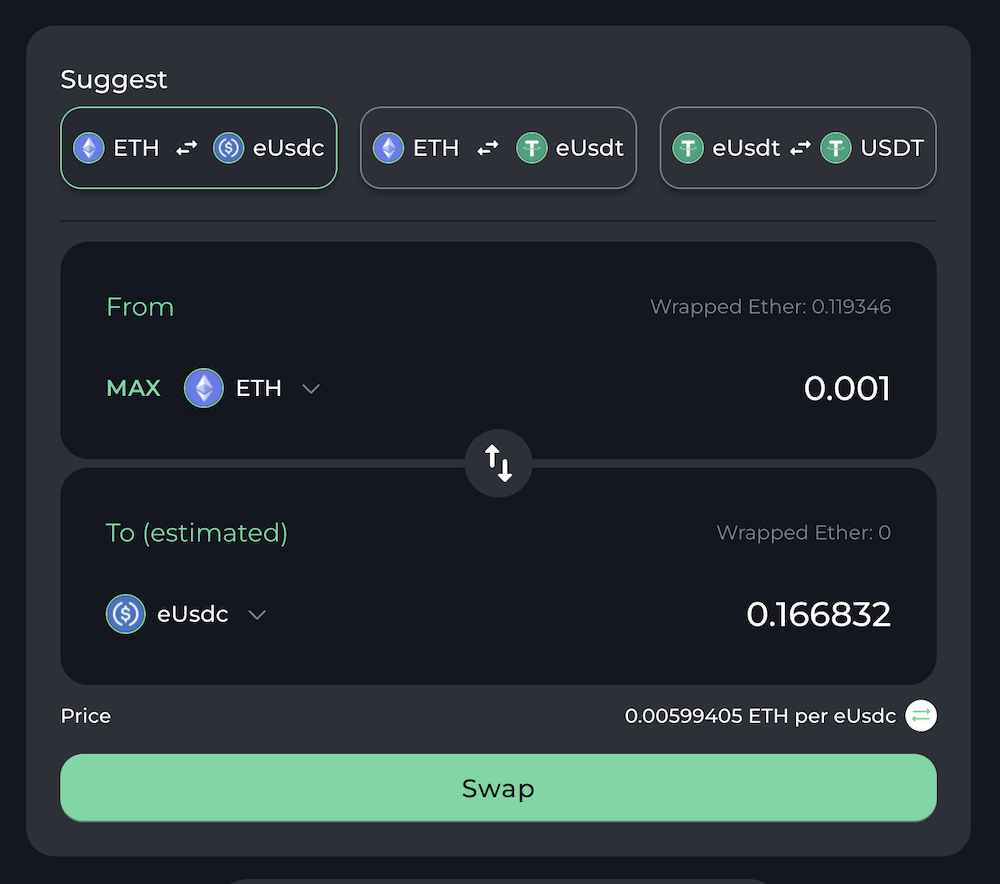
Task: Click the eUsdt icon in the second suggestion chip
Action: click(x=532, y=147)
